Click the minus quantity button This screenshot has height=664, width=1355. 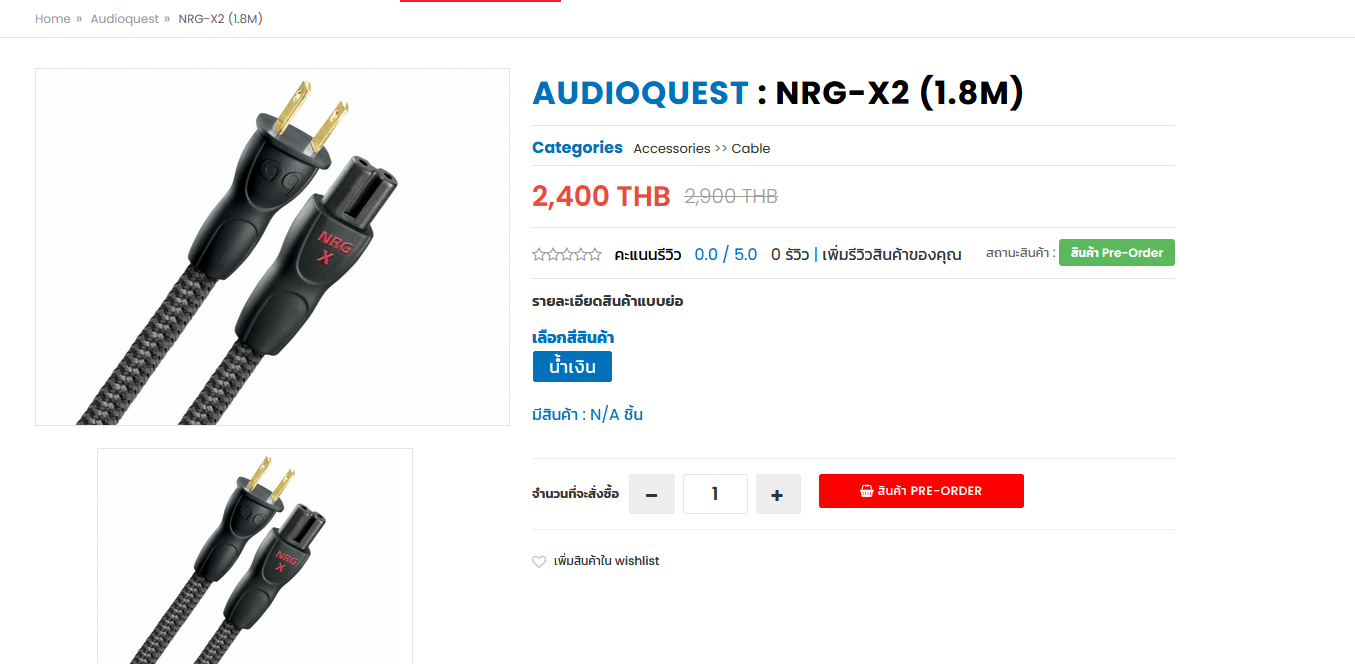[652, 494]
